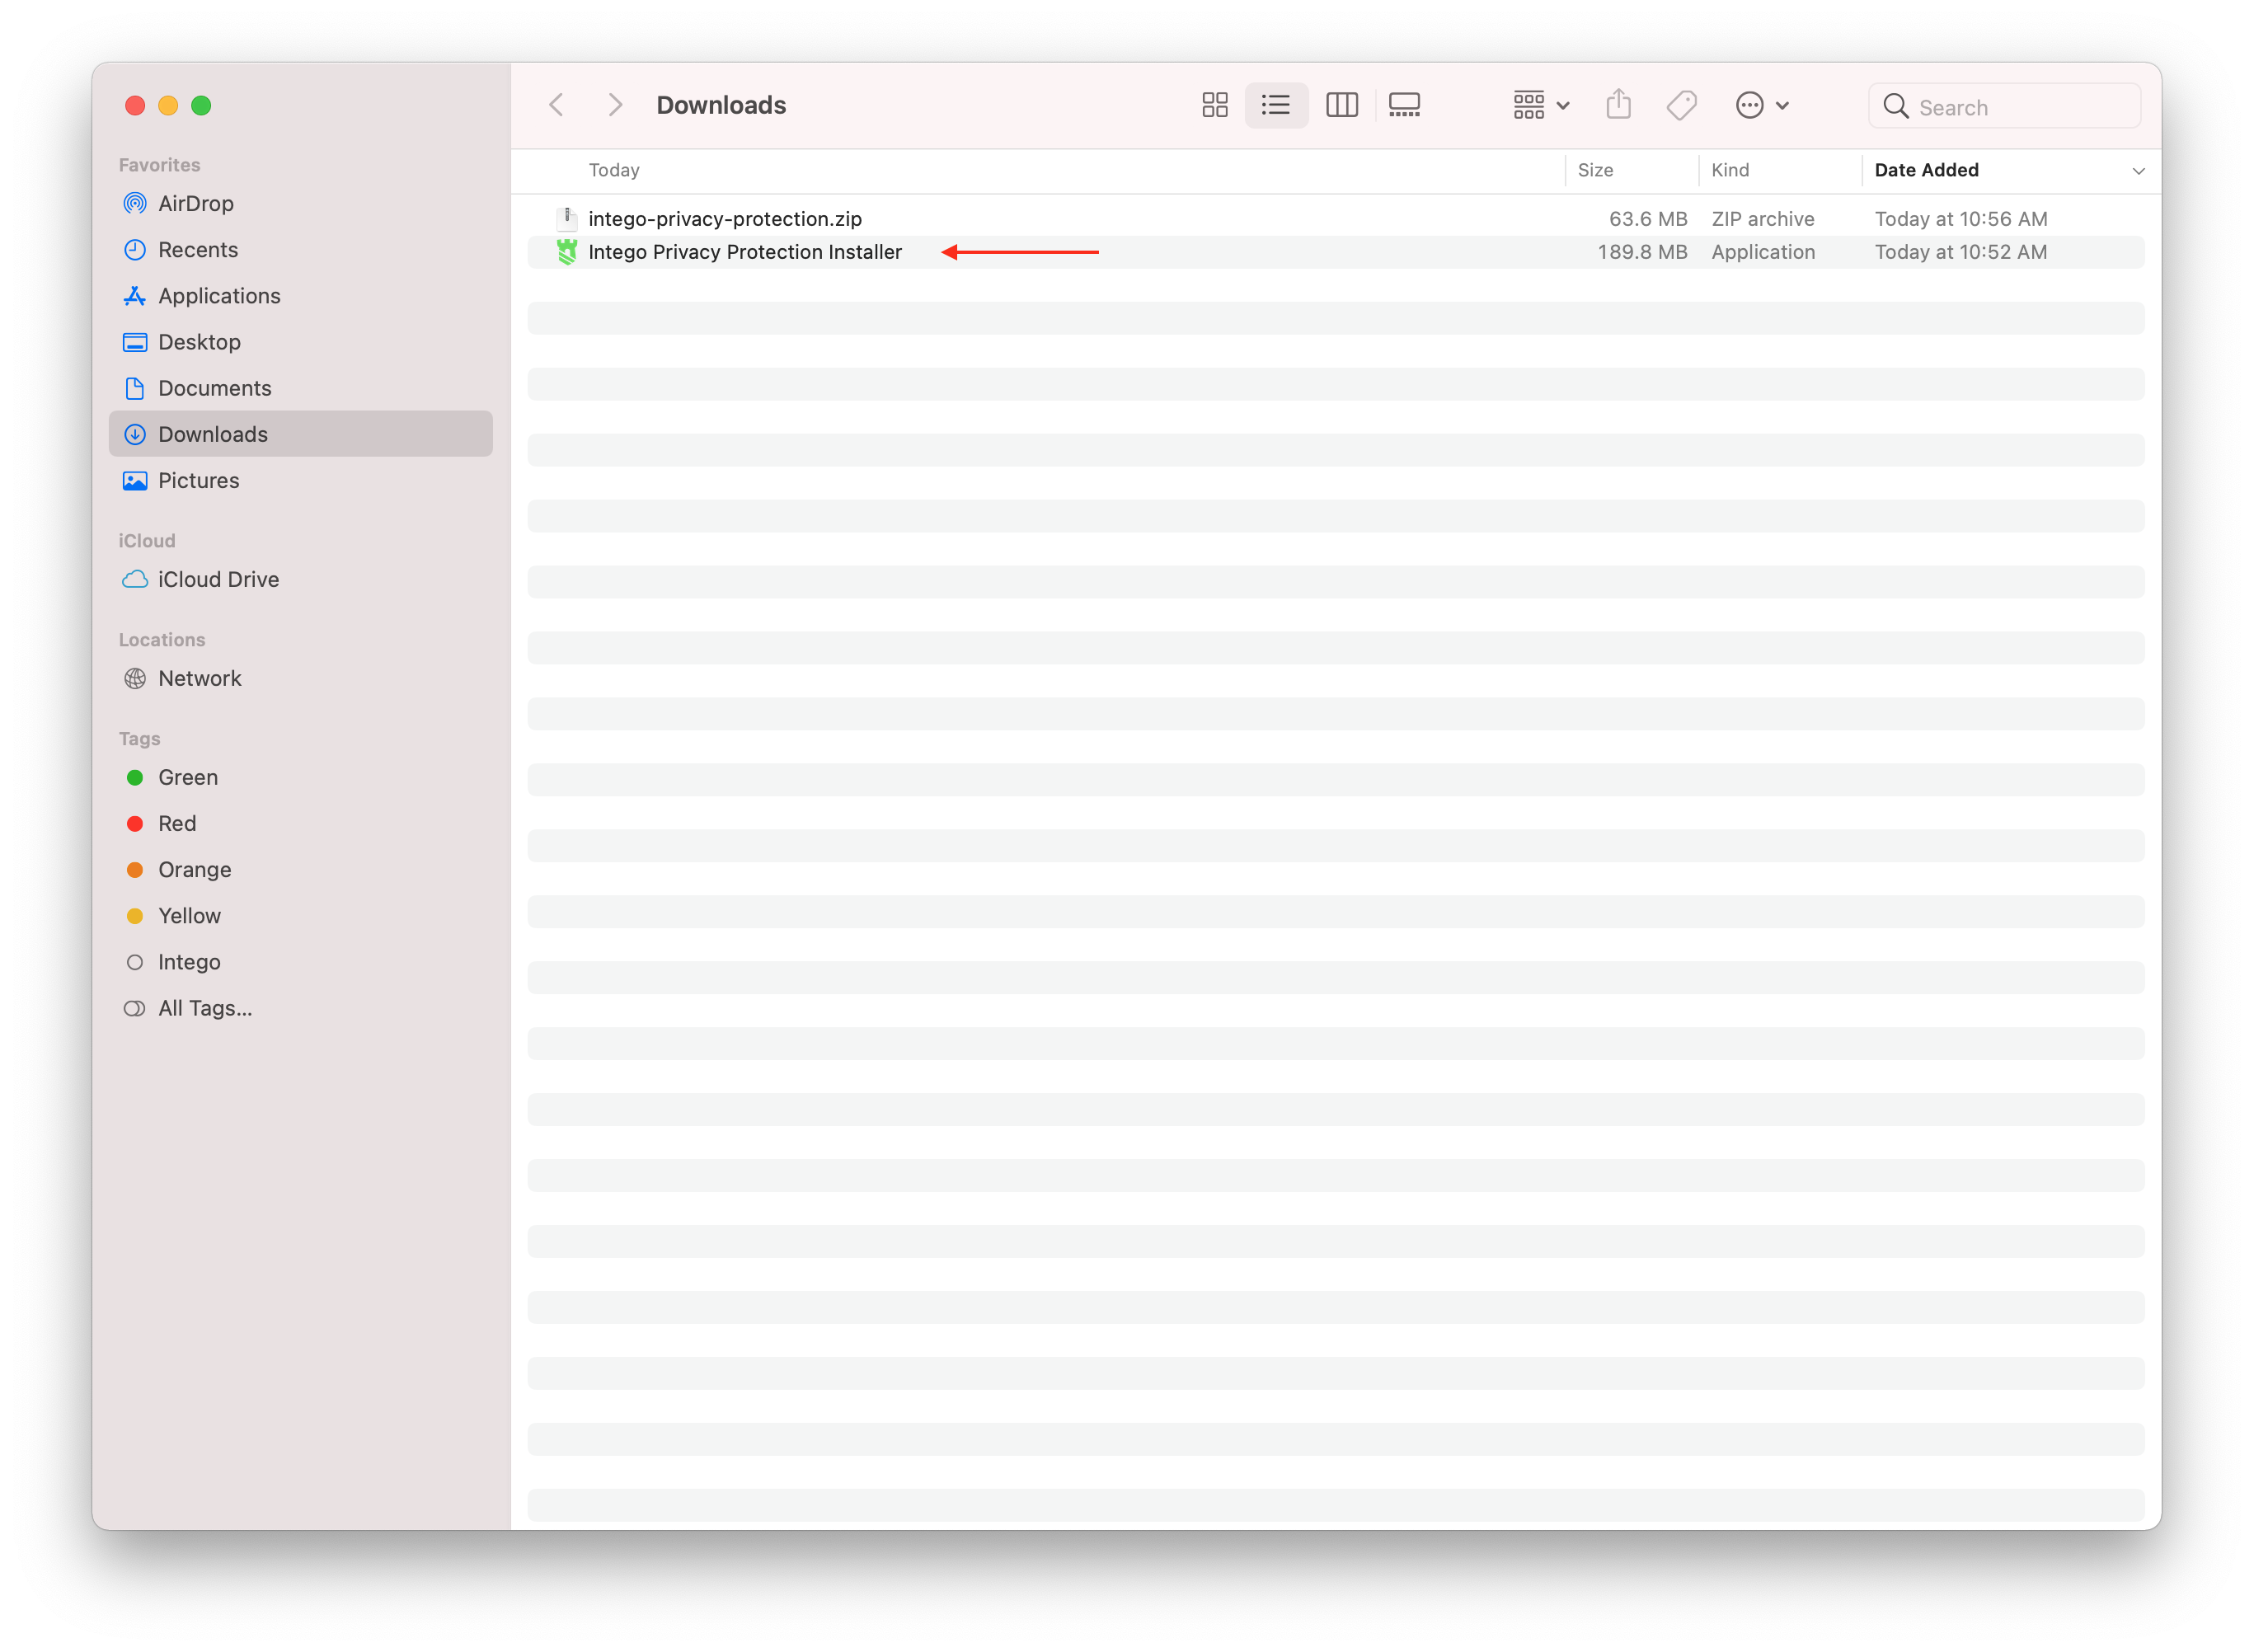Click the Edit Tags toolbar icon
Viewport: 2254px width, 1652px height.
[x=1681, y=105]
